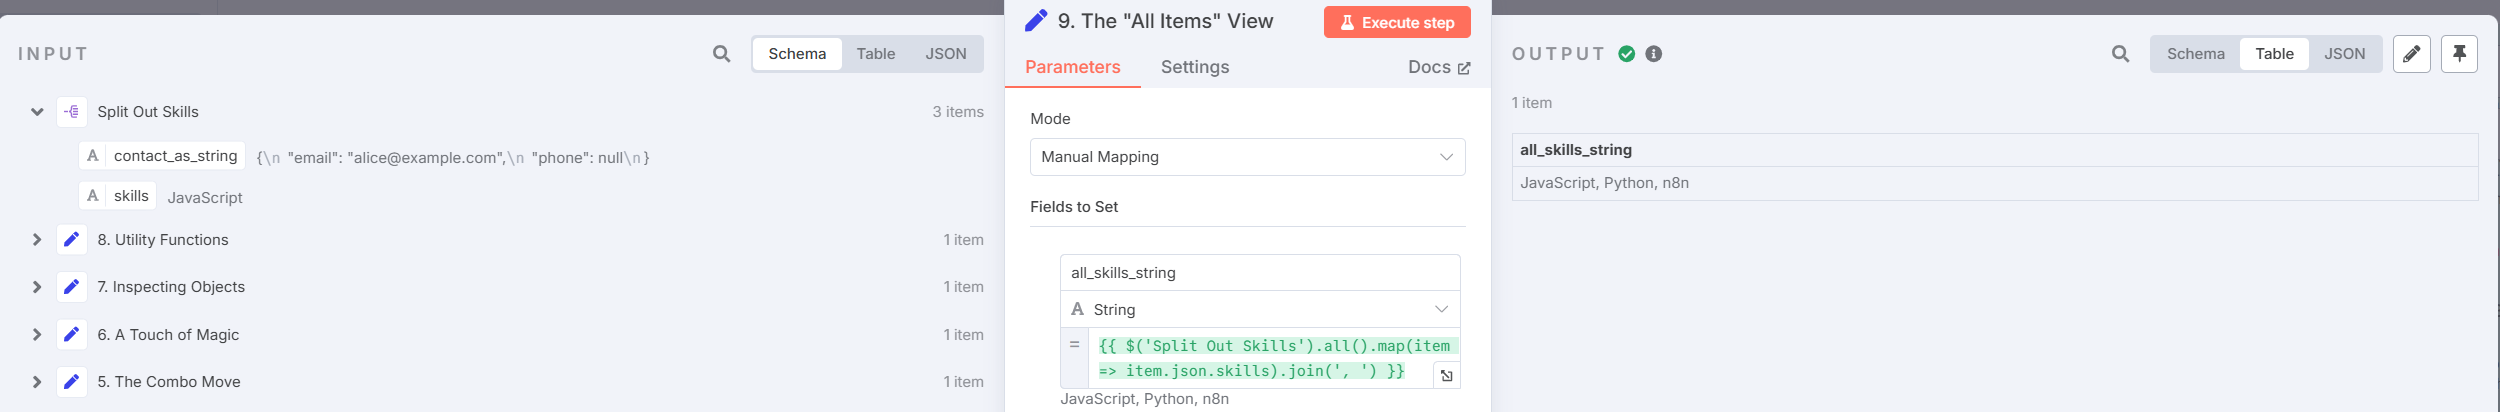Expand the 8. Utility Functions node
The image size is (2500, 412).
coord(37,240)
